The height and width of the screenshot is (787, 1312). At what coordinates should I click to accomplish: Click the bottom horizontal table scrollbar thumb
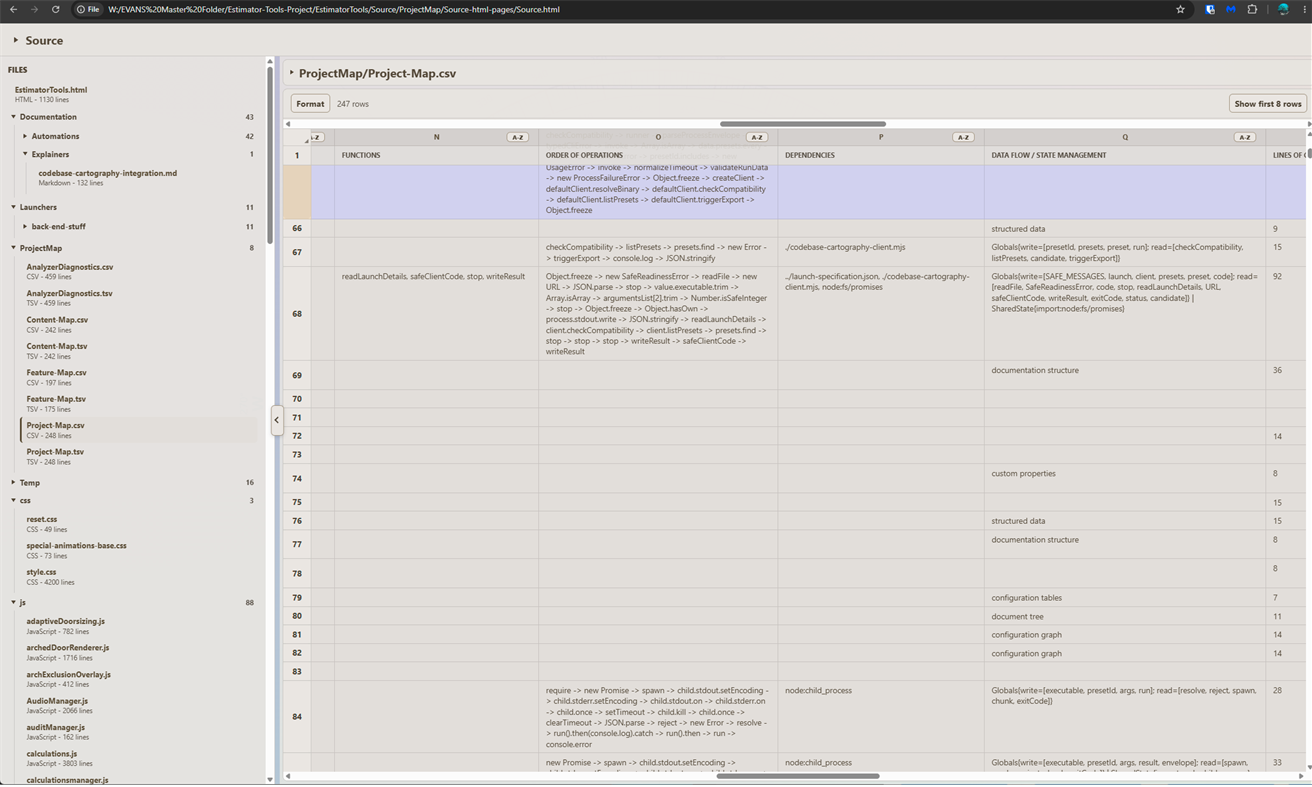pos(798,776)
